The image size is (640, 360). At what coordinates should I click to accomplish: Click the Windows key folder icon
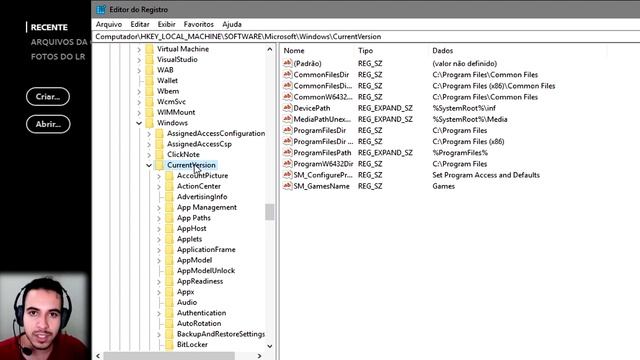pyautogui.click(x=150, y=123)
